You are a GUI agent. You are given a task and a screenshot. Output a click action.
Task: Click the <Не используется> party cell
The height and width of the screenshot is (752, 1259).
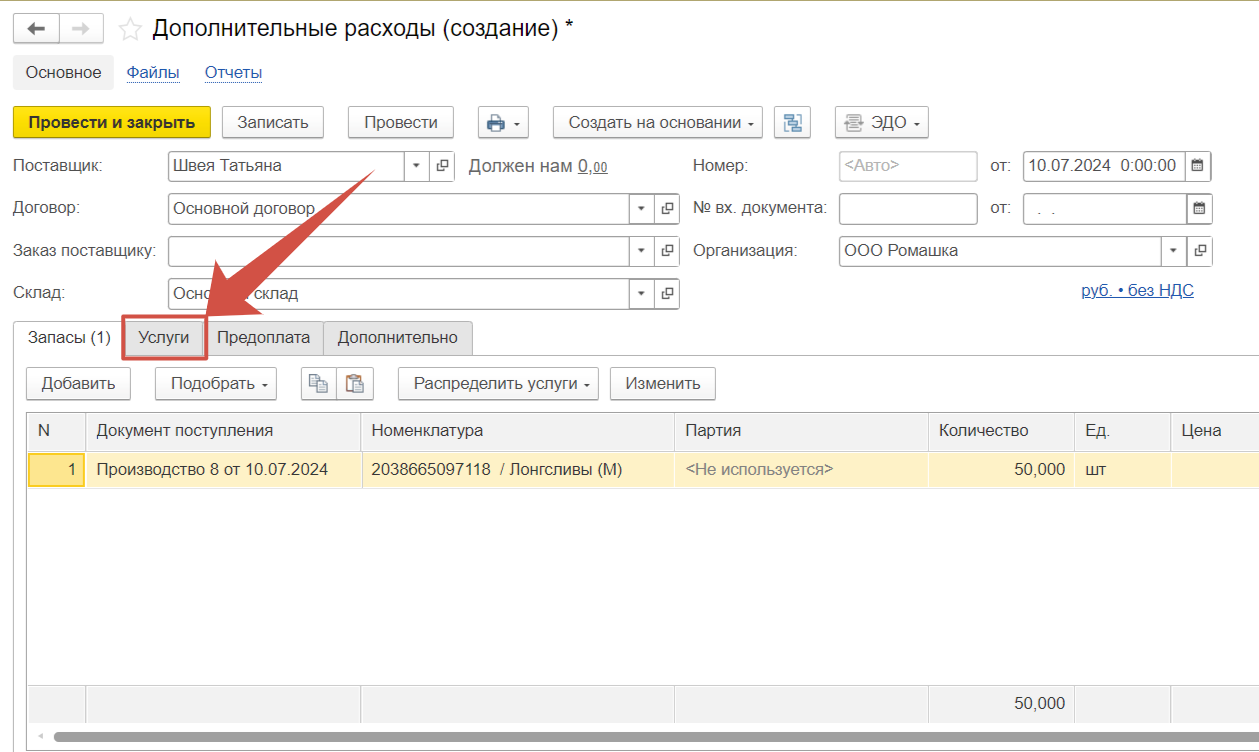click(x=801, y=470)
